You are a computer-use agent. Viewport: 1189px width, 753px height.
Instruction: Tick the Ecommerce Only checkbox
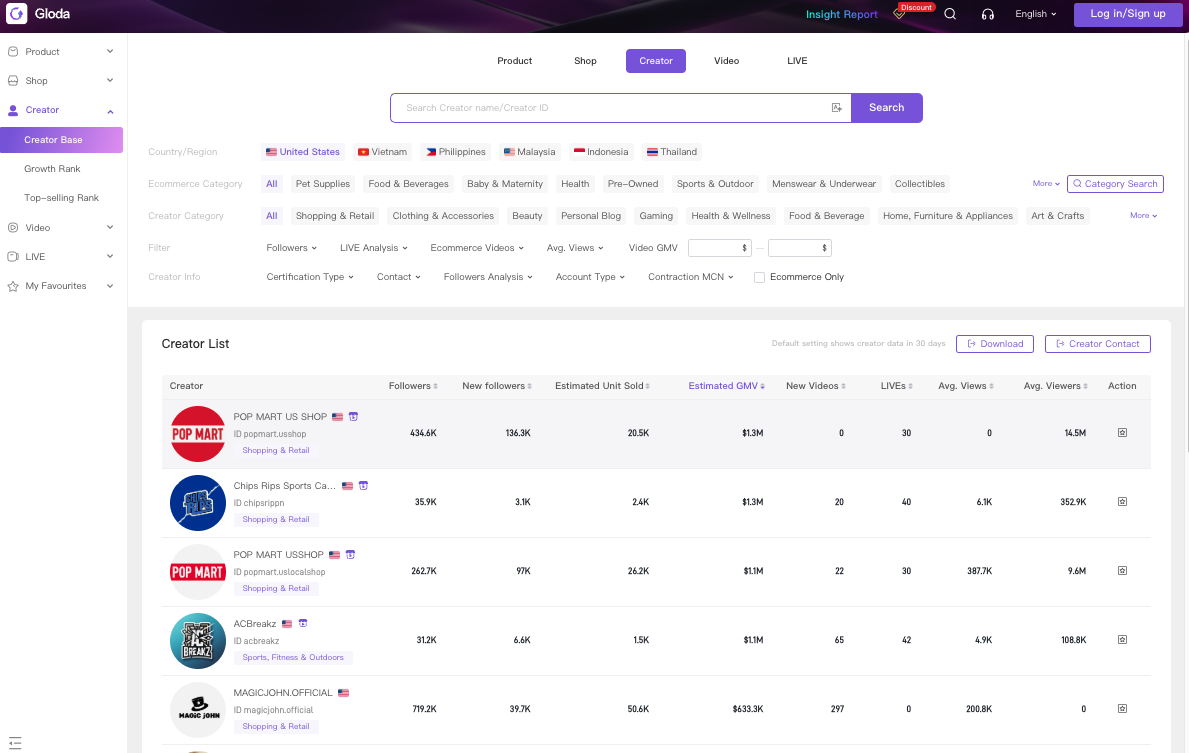pyautogui.click(x=759, y=278)
